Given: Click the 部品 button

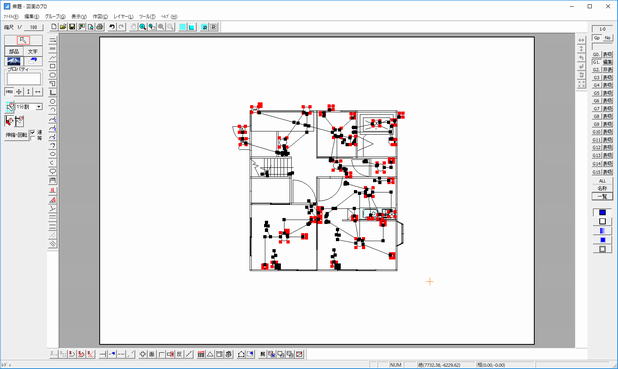Looking at the screenshot, I should (x=14, y=51).
